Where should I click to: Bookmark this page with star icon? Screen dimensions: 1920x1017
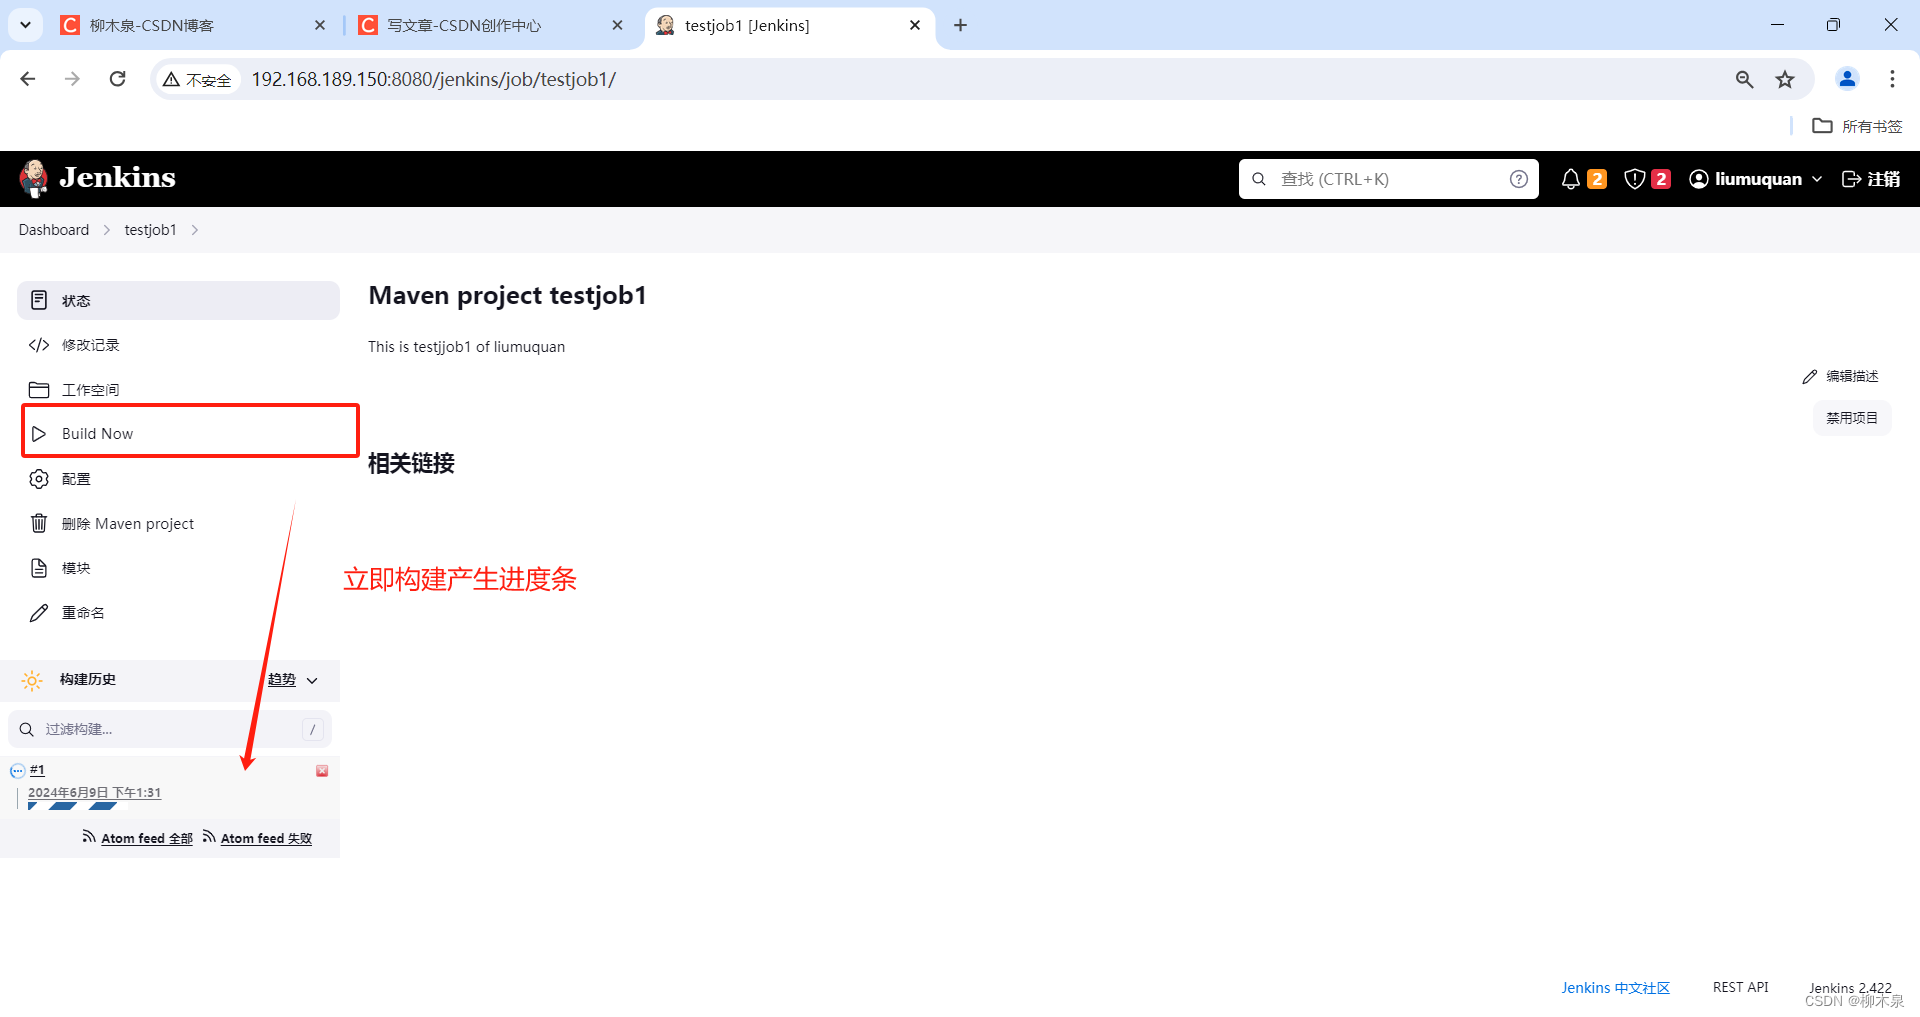[1785, 79]
